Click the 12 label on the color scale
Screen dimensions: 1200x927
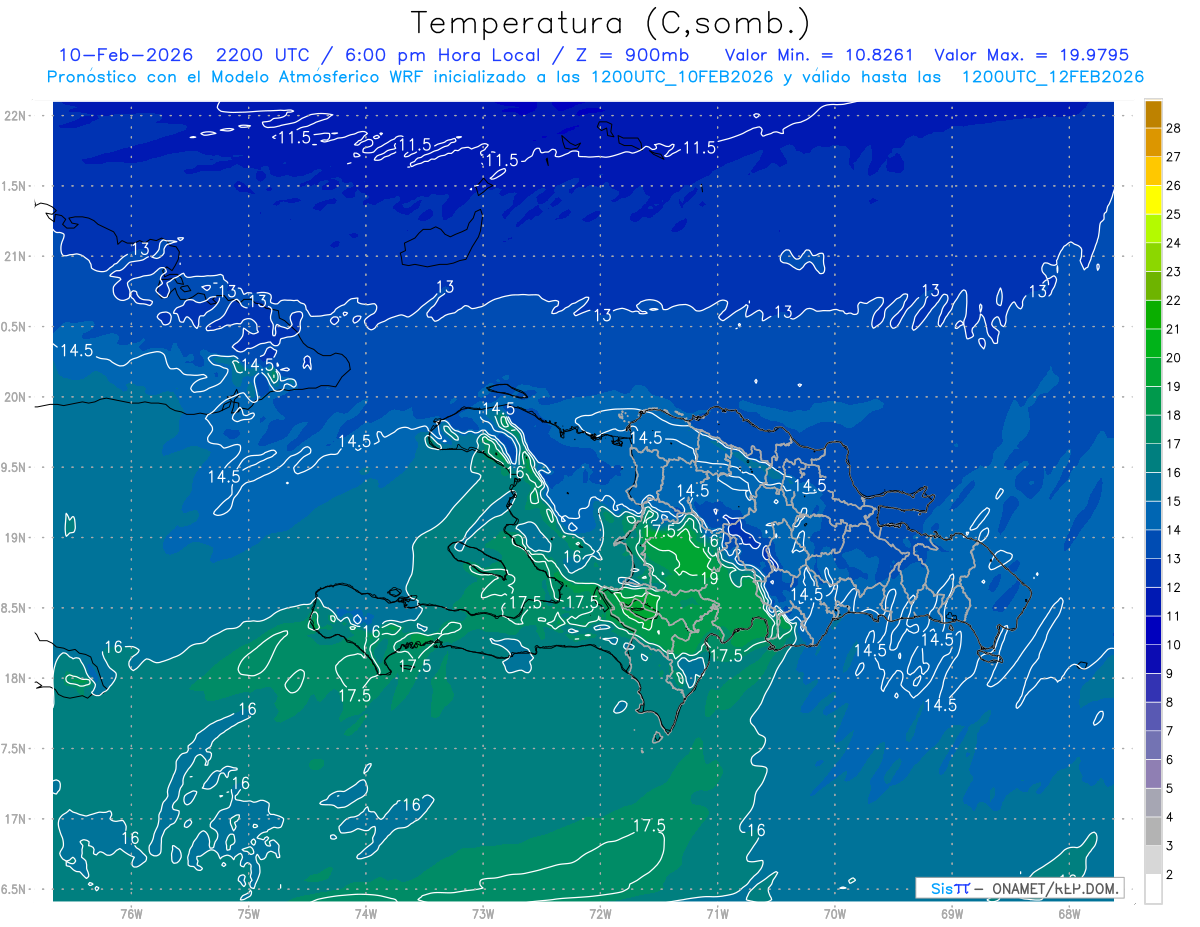click(1173, 587)
